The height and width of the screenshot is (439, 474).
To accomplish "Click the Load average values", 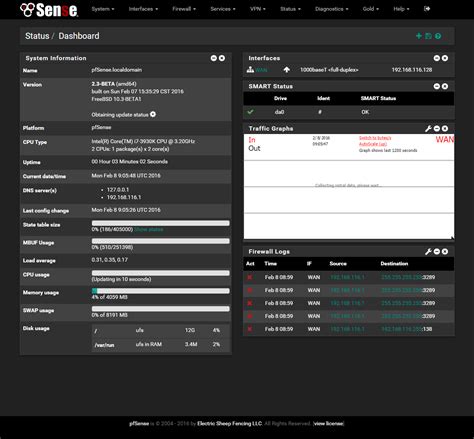I will point(110,260).
